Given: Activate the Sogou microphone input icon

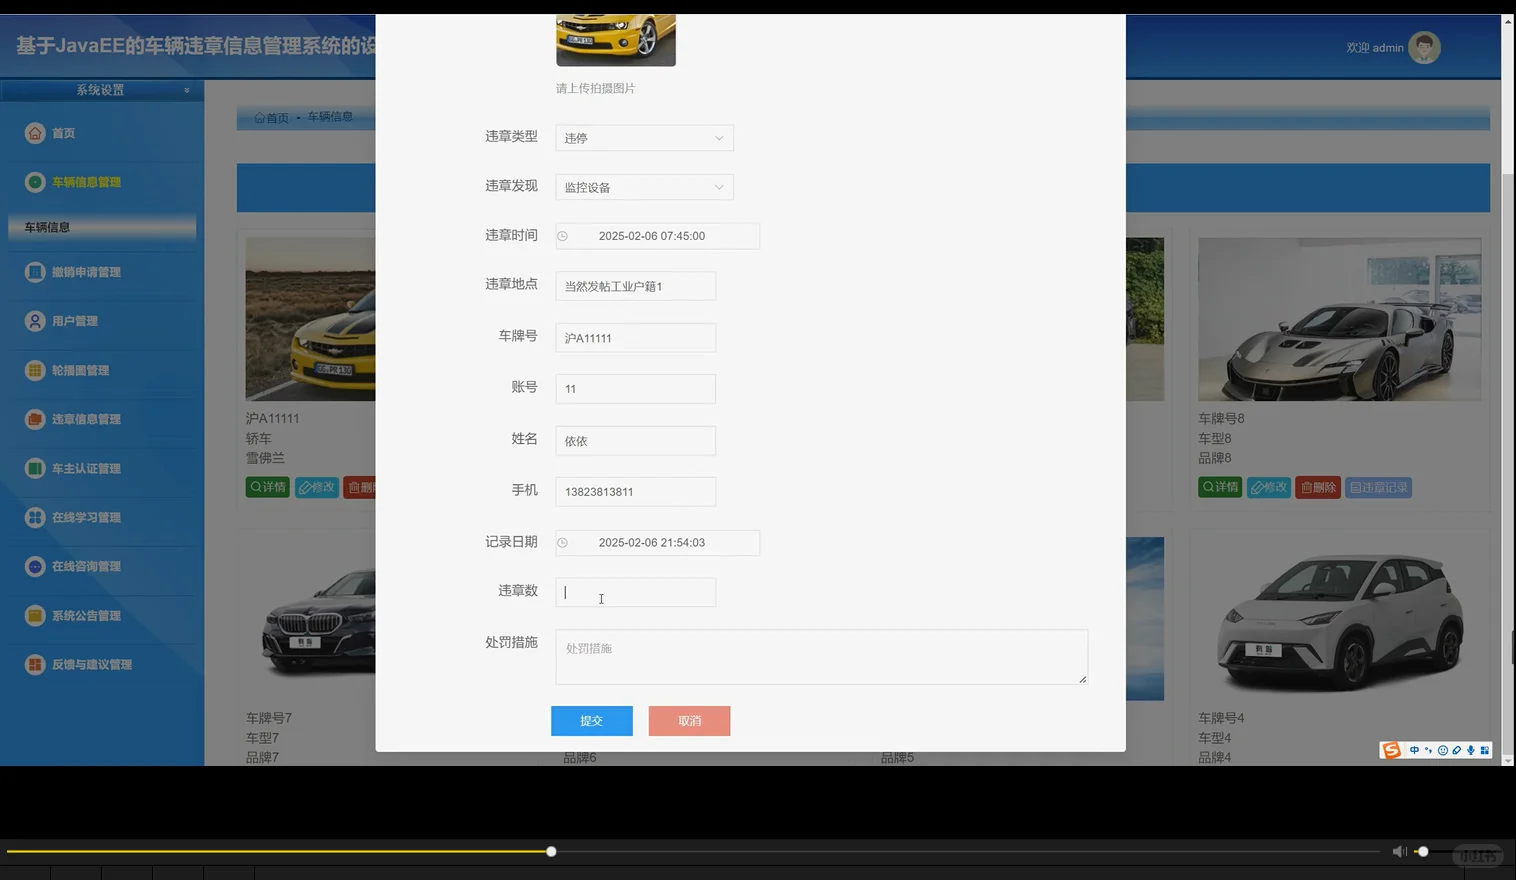Looking at the screenshot, I should tap(1472, 750).
